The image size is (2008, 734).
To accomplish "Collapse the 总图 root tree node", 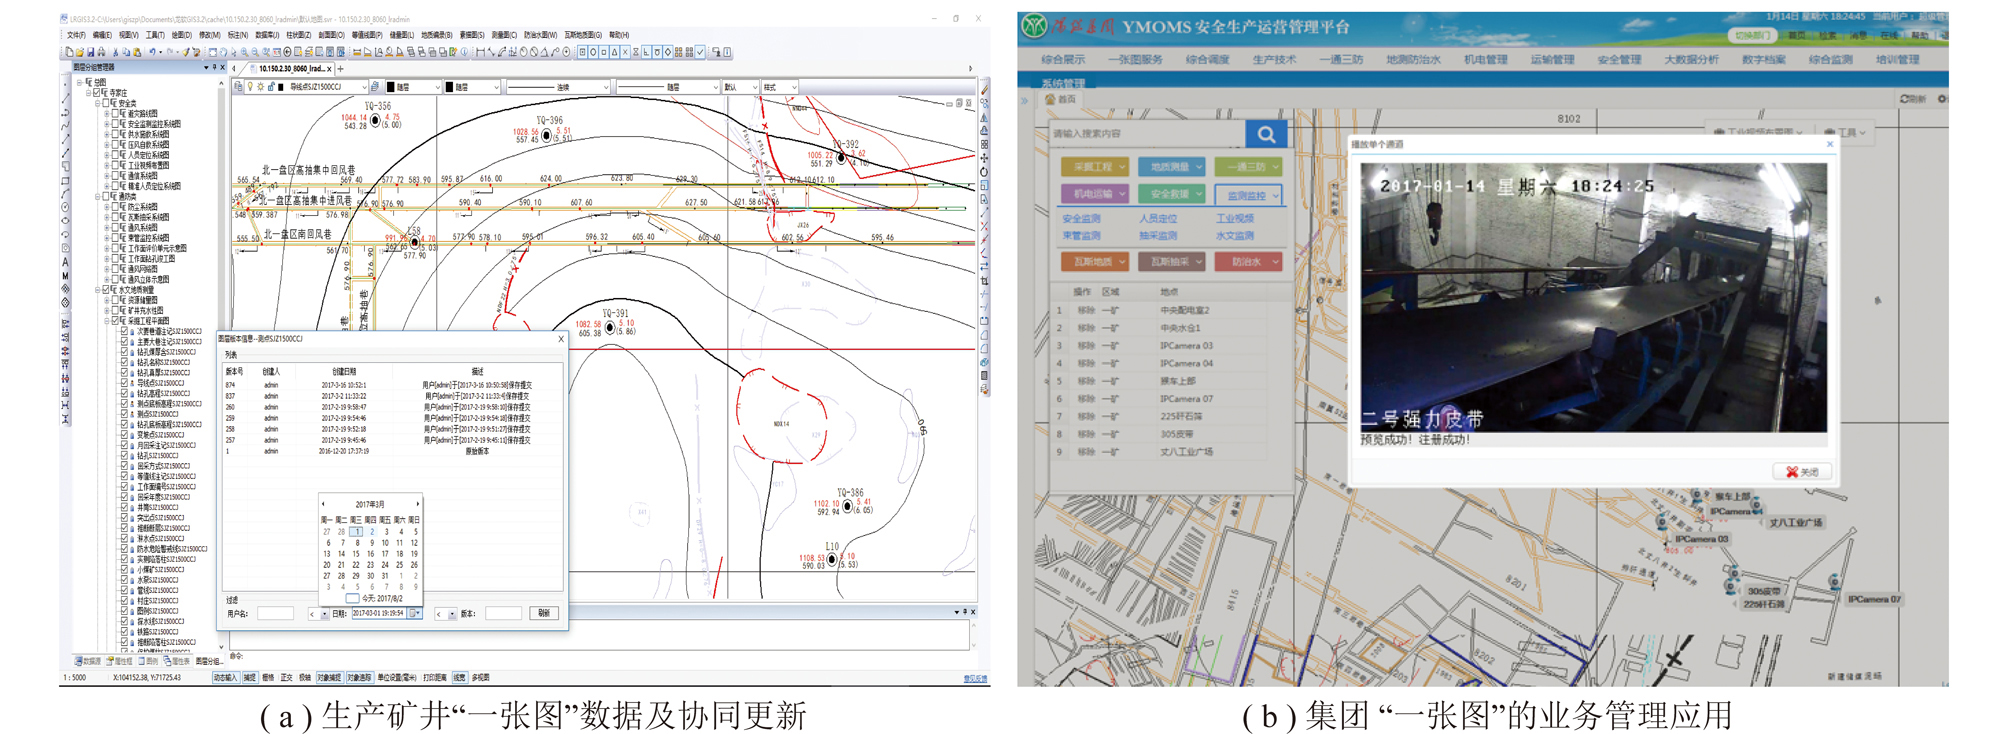I will coord(80,82).
